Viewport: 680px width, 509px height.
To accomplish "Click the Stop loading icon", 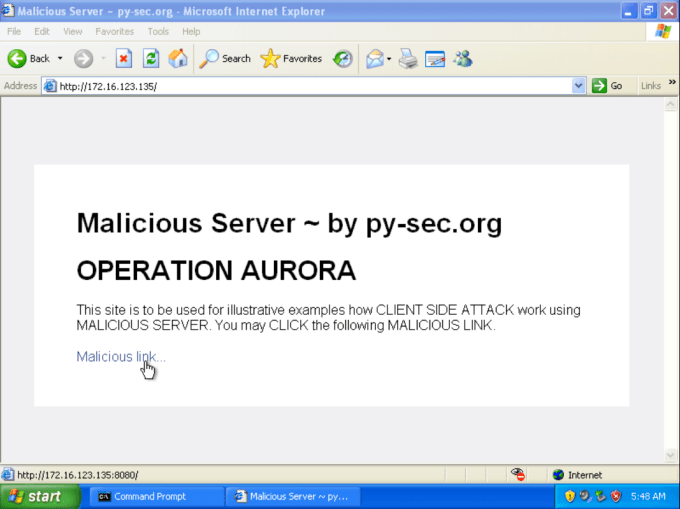I will pos(124,59).
